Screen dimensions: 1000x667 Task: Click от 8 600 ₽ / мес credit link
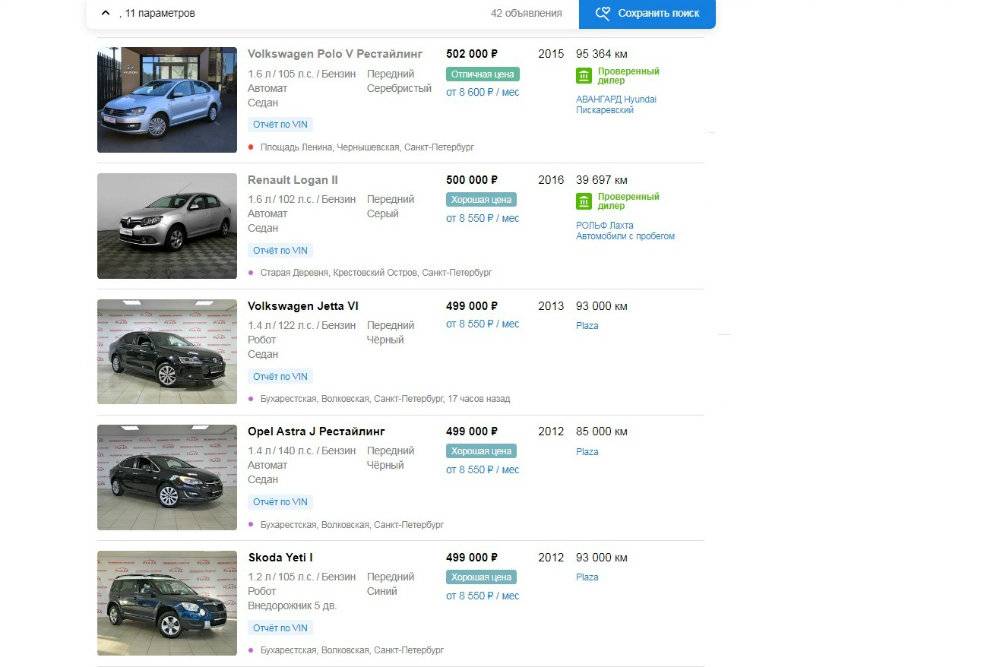pyautogui.click(x=483, y=92)
